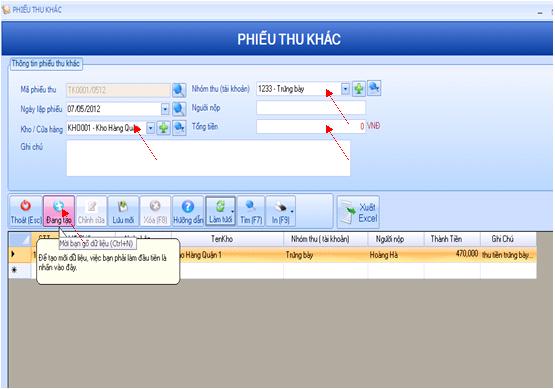
Task: Select the row with Hoàng Hà
Action: (x=273, y=254)
